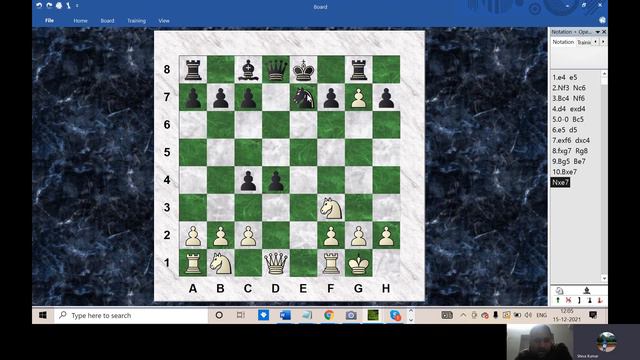Open Microsoft Word from the taskbar

285,315
